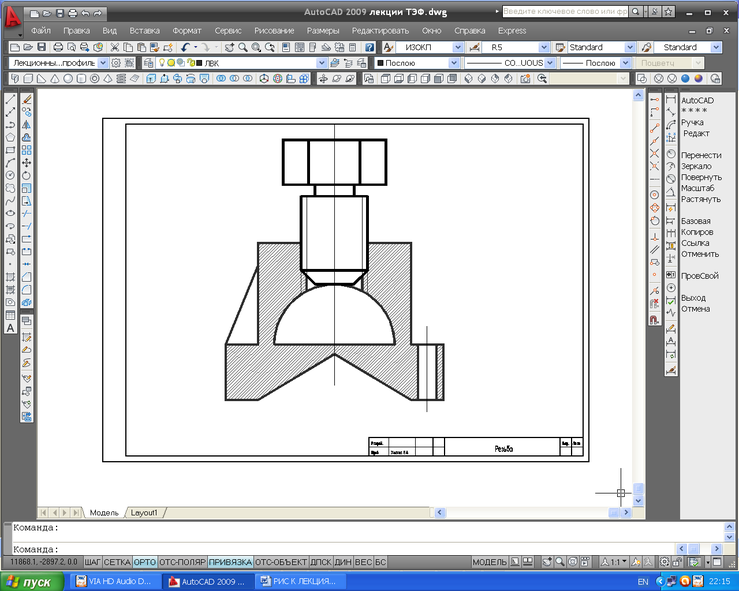Enable СЕТКА grid display

pos(117,562)
